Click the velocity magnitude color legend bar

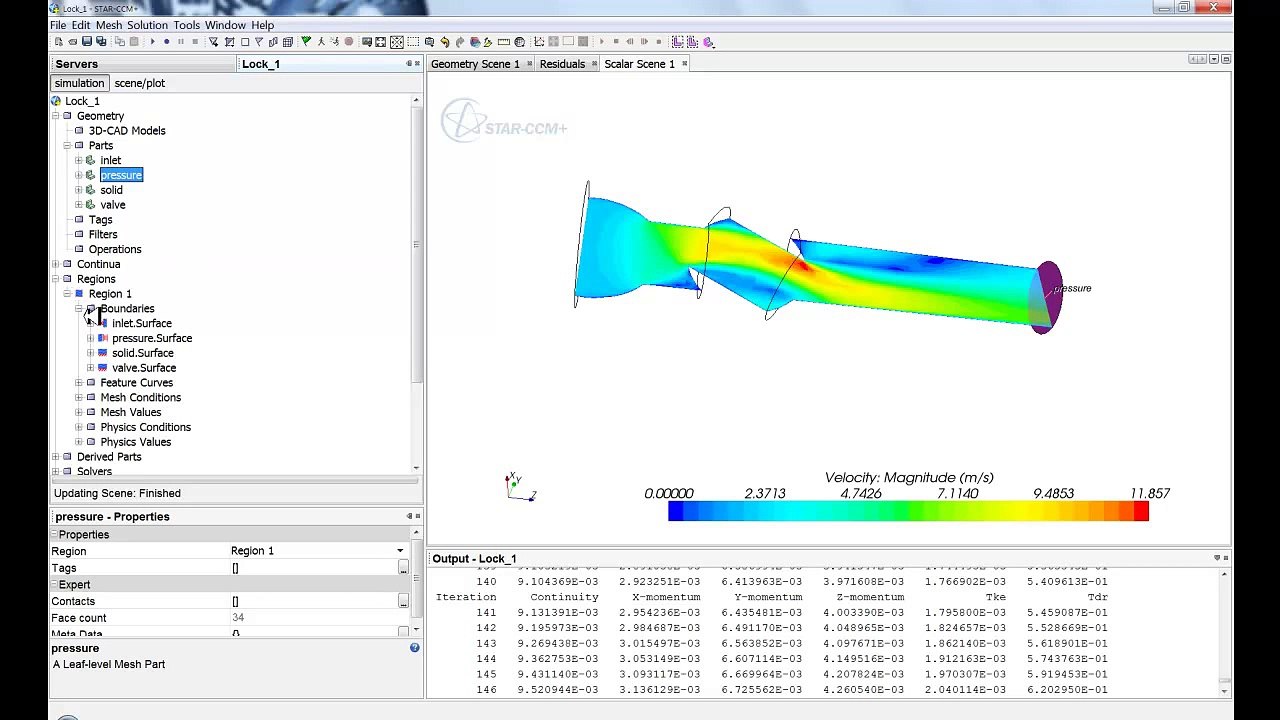(x=908, y=512)
